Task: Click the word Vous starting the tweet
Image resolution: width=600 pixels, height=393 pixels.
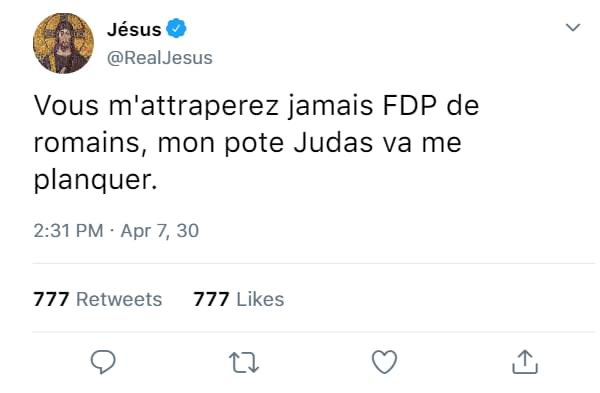Action: [x=66, y=106]
